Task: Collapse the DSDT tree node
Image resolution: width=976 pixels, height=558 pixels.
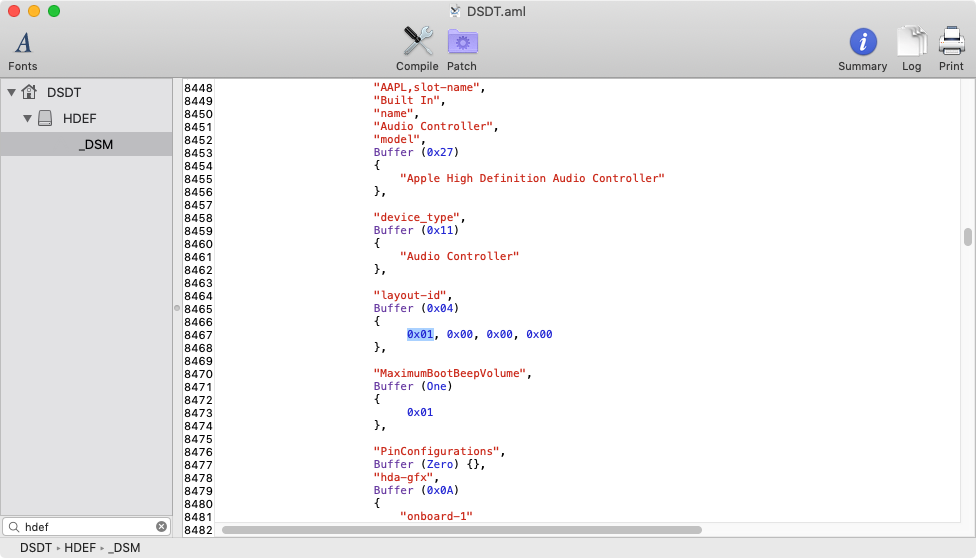Action: coord(11,92)
